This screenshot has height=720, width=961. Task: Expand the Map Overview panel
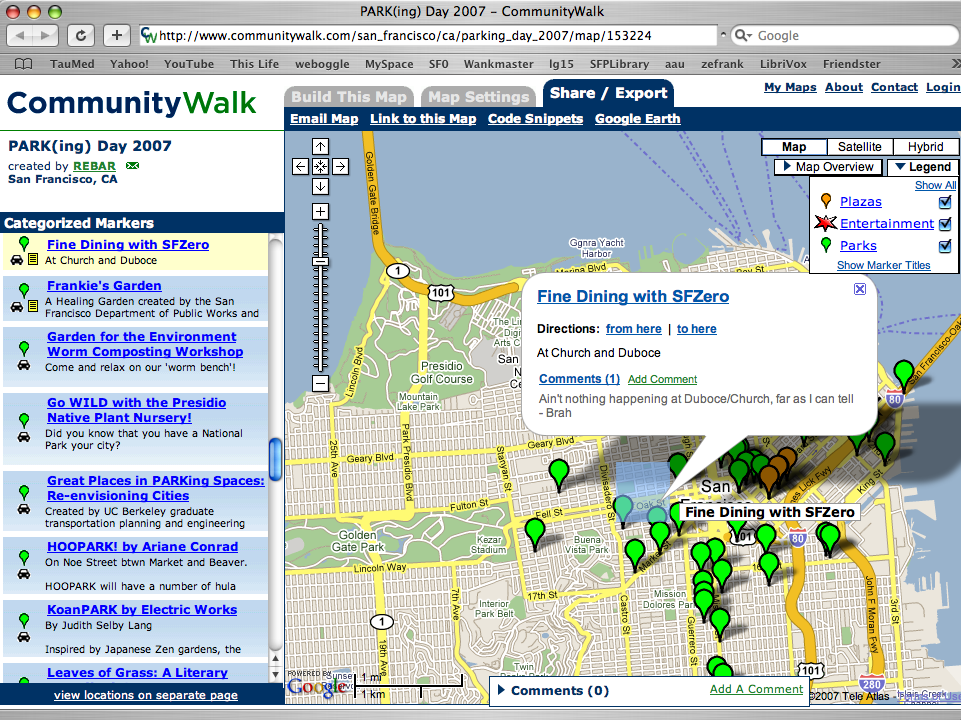coord(828,167)
